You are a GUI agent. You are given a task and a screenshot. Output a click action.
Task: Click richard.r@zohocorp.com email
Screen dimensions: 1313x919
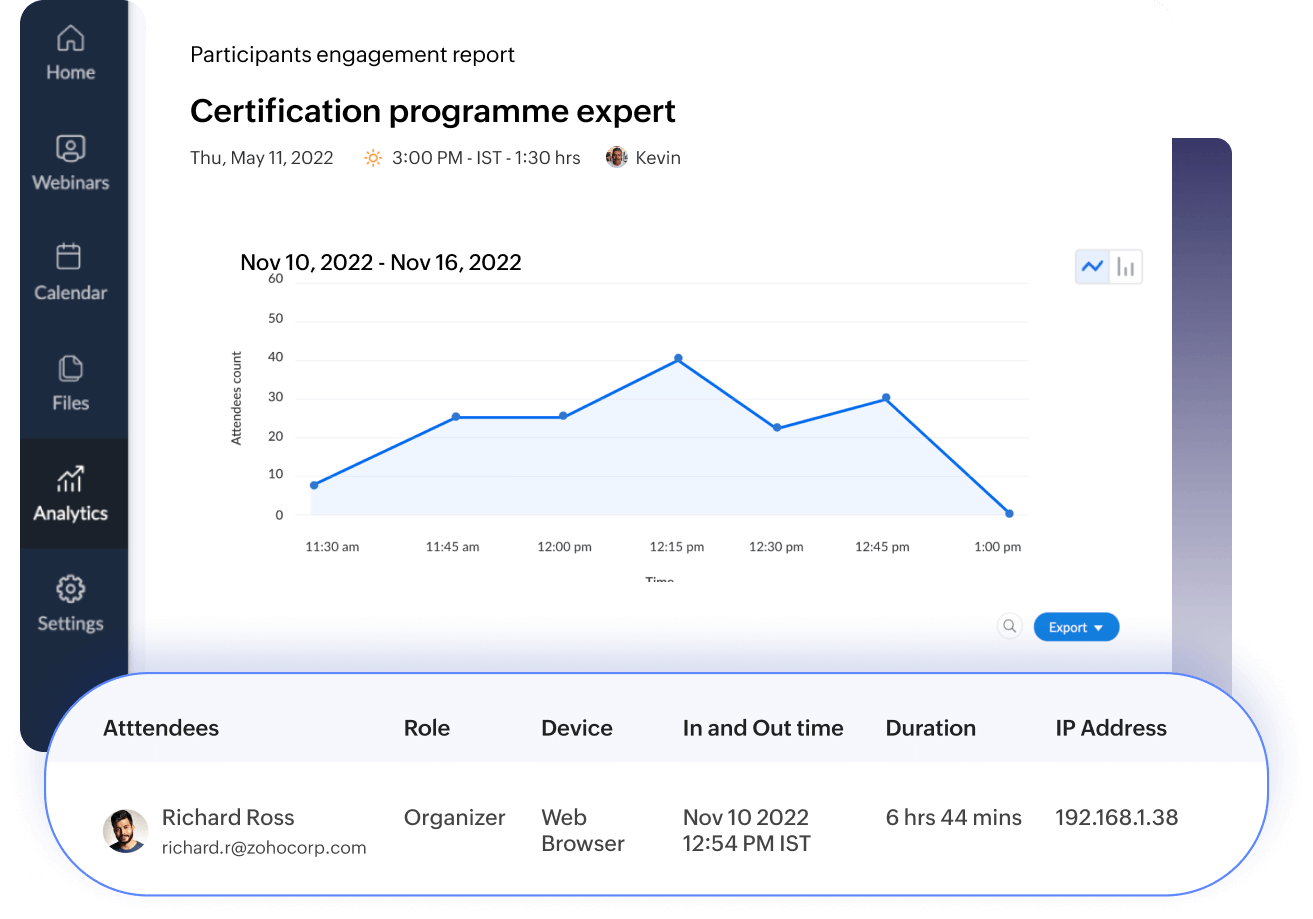tap(264, 848)
